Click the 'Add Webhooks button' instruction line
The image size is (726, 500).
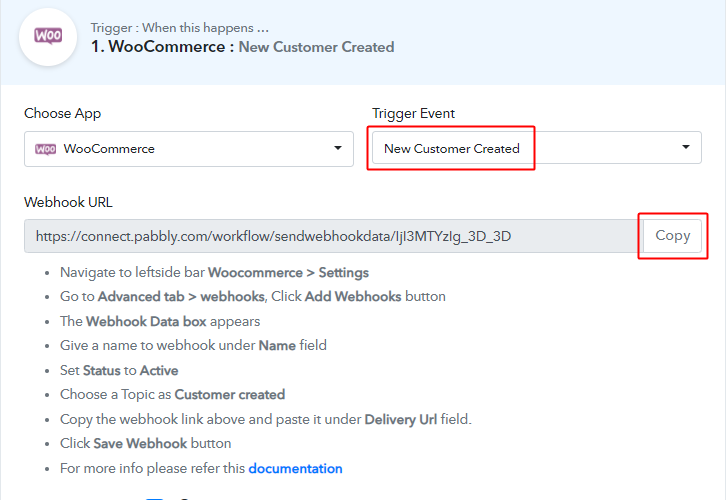click(253, 296)
